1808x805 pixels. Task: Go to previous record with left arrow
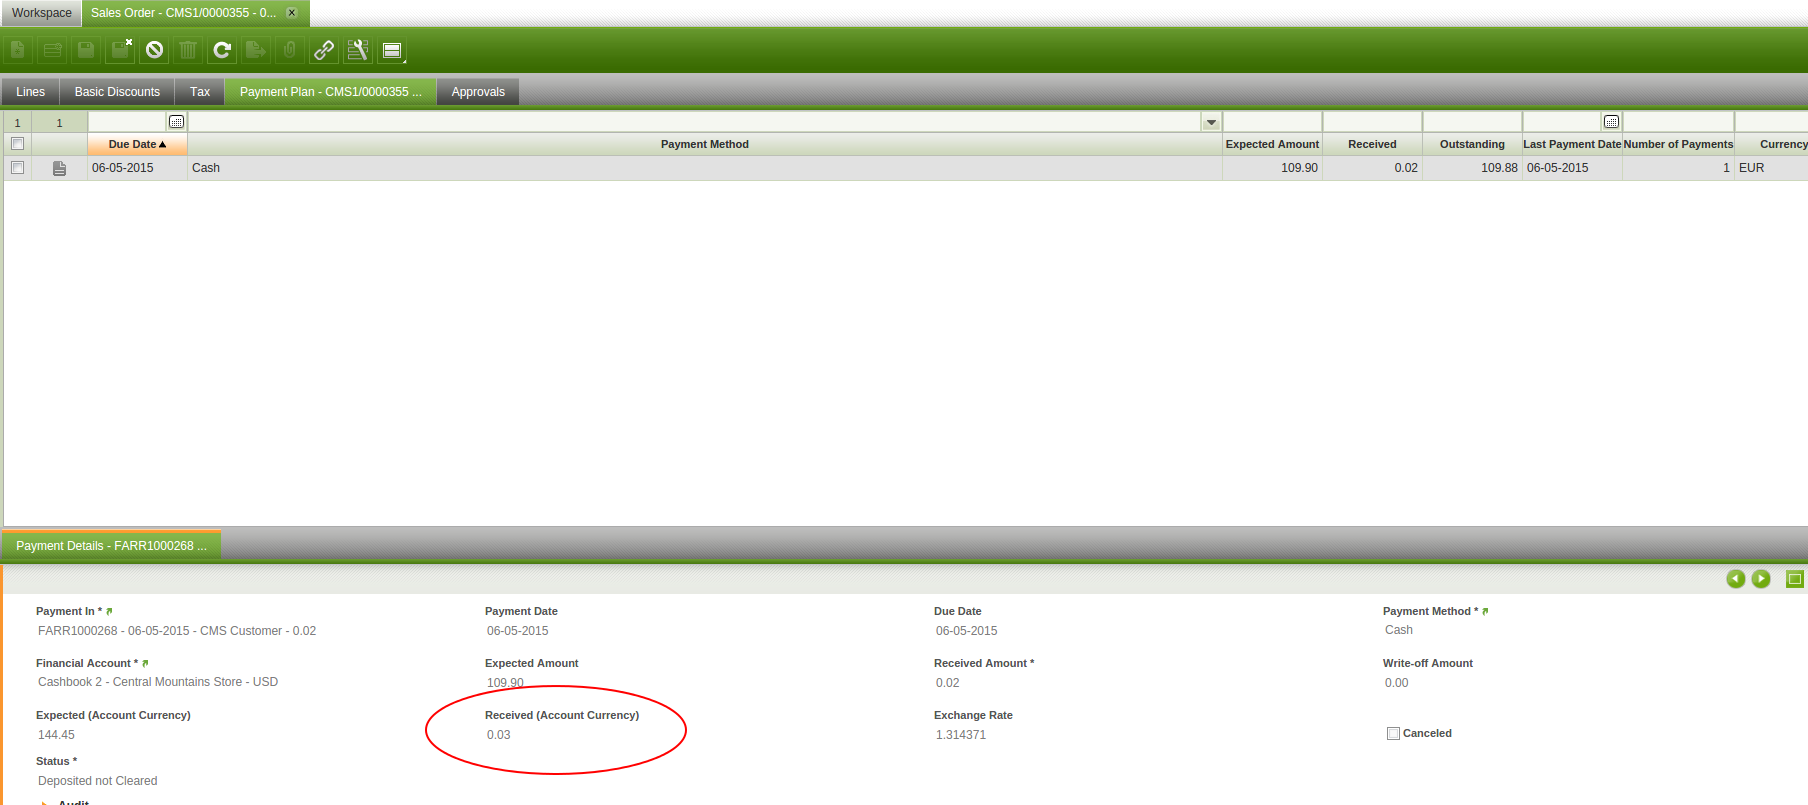point(1735,579)
